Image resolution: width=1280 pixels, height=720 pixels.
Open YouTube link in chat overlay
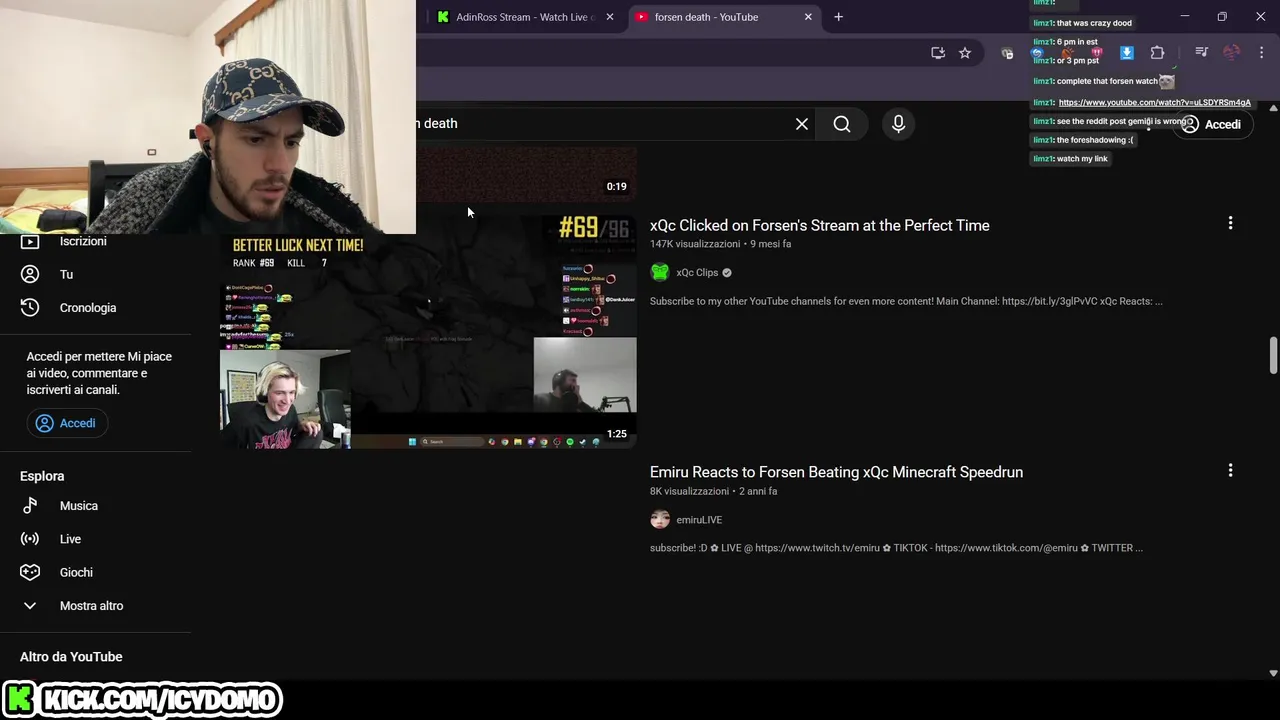[1154, 102]
